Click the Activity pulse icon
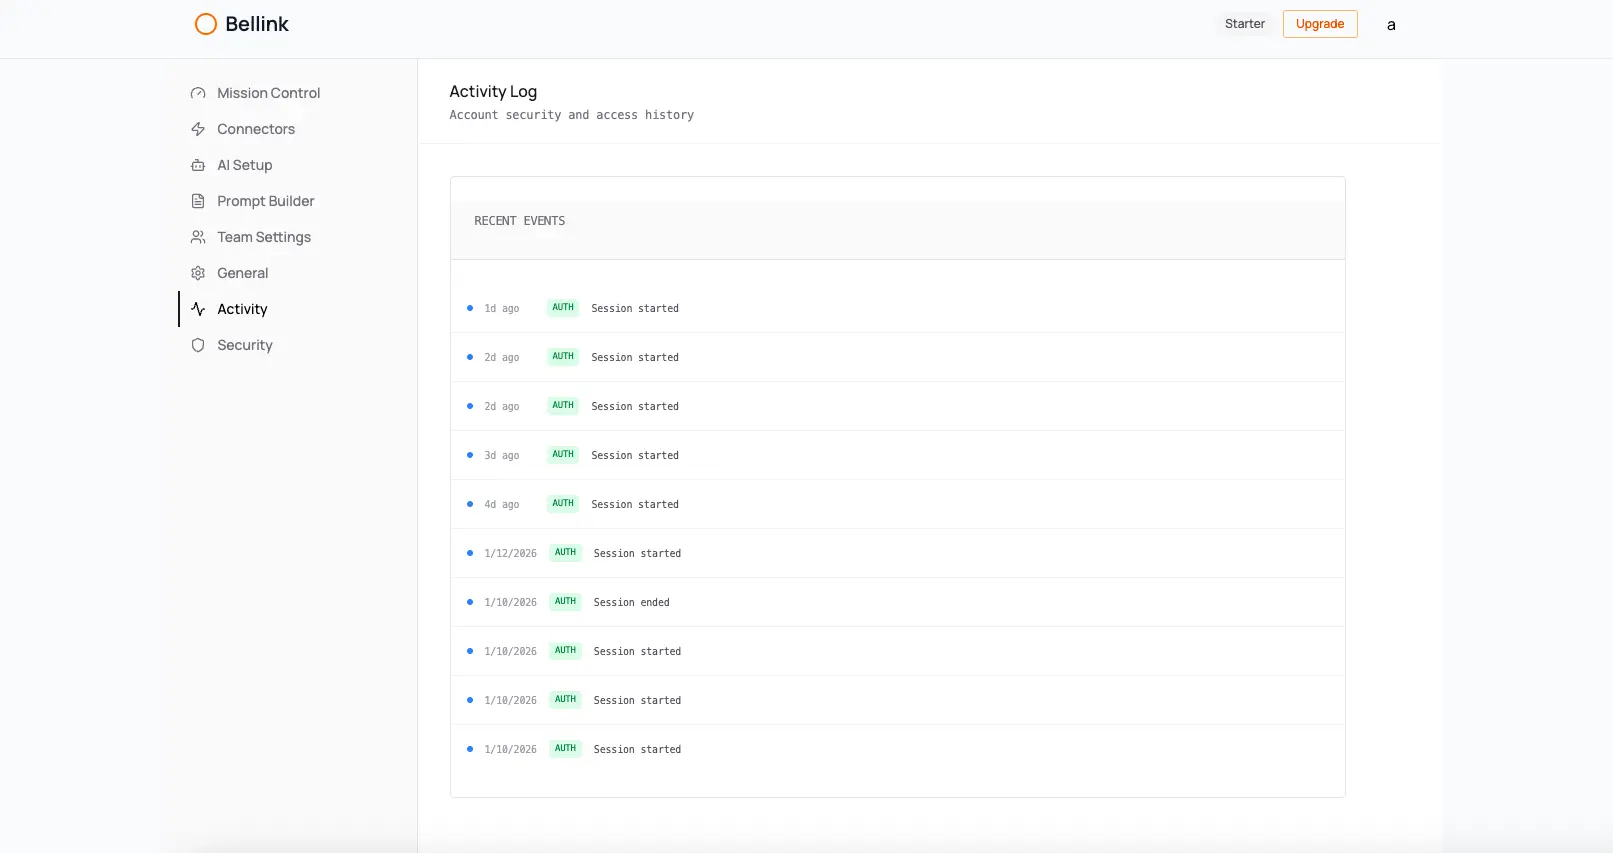The width and height of the screenshot is (1613, 853). tap(198, 309)
